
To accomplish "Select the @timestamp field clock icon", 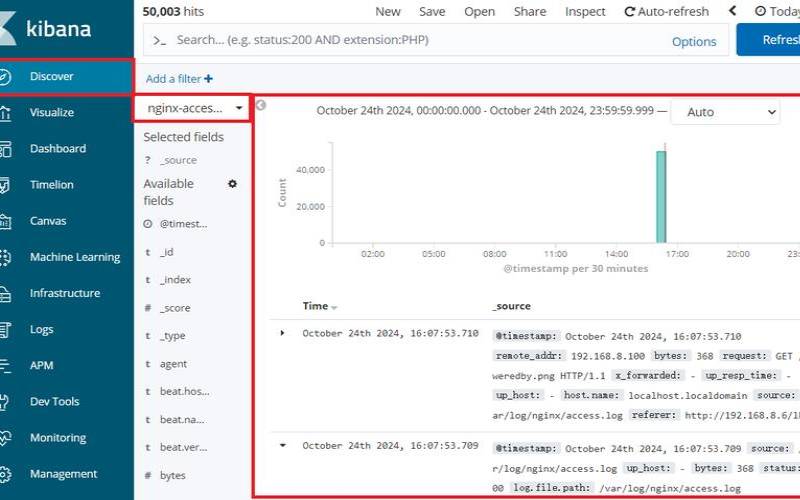I will tap(148, 224).
